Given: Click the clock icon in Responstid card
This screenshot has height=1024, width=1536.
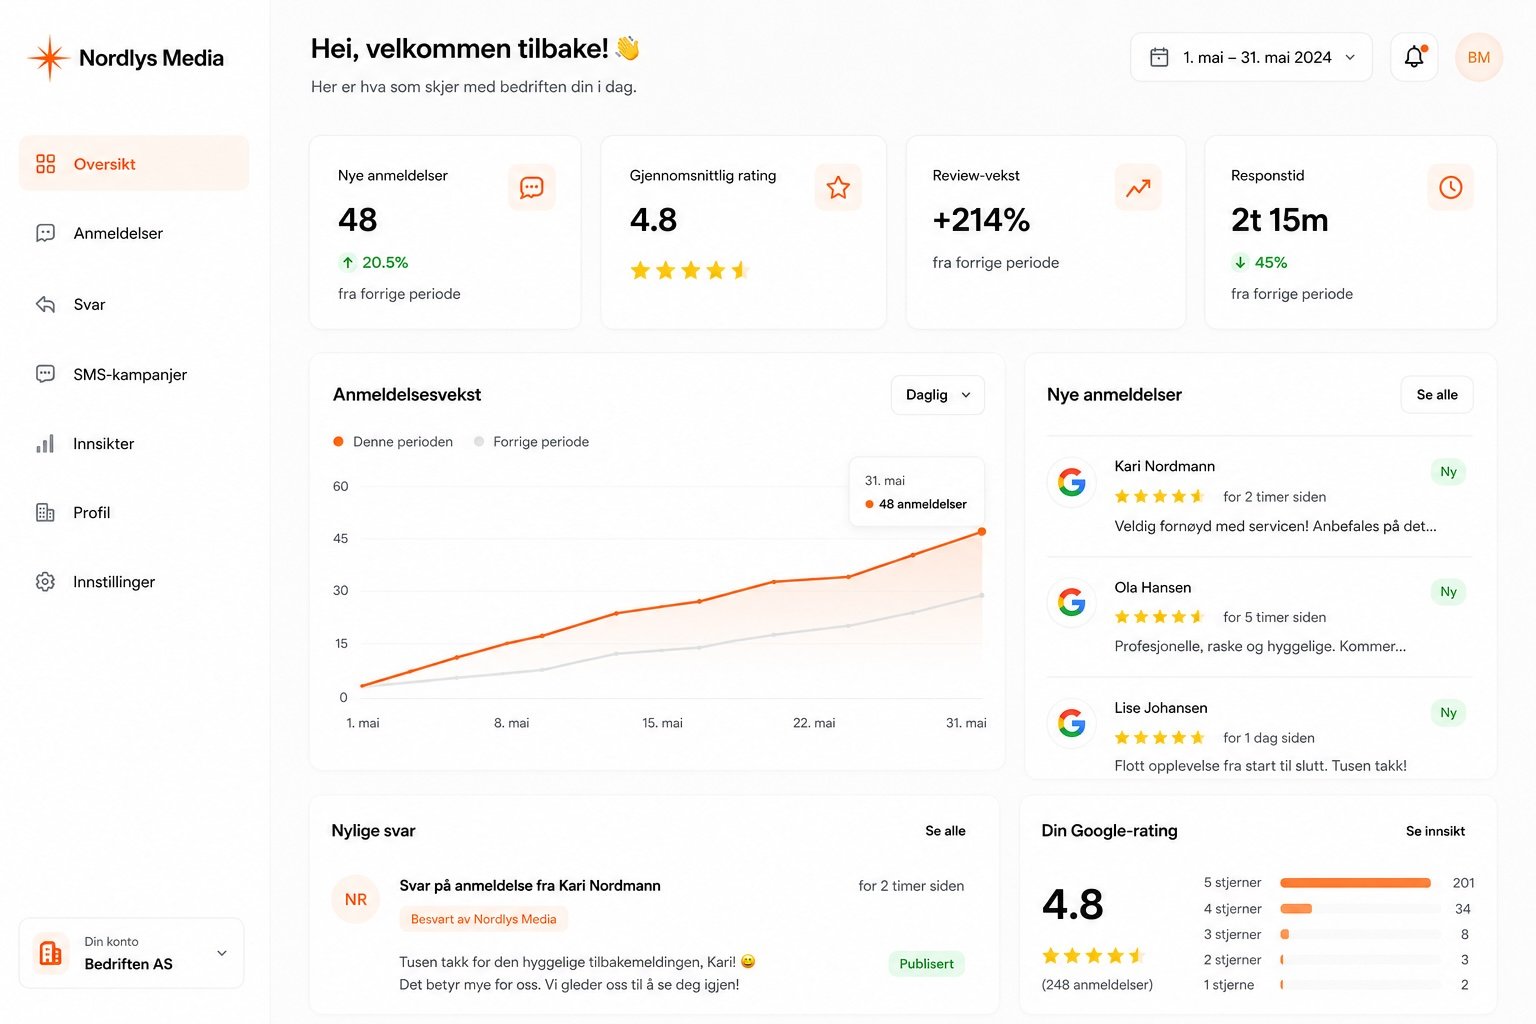Looking at the screenshot, I should click(1450, 187).
